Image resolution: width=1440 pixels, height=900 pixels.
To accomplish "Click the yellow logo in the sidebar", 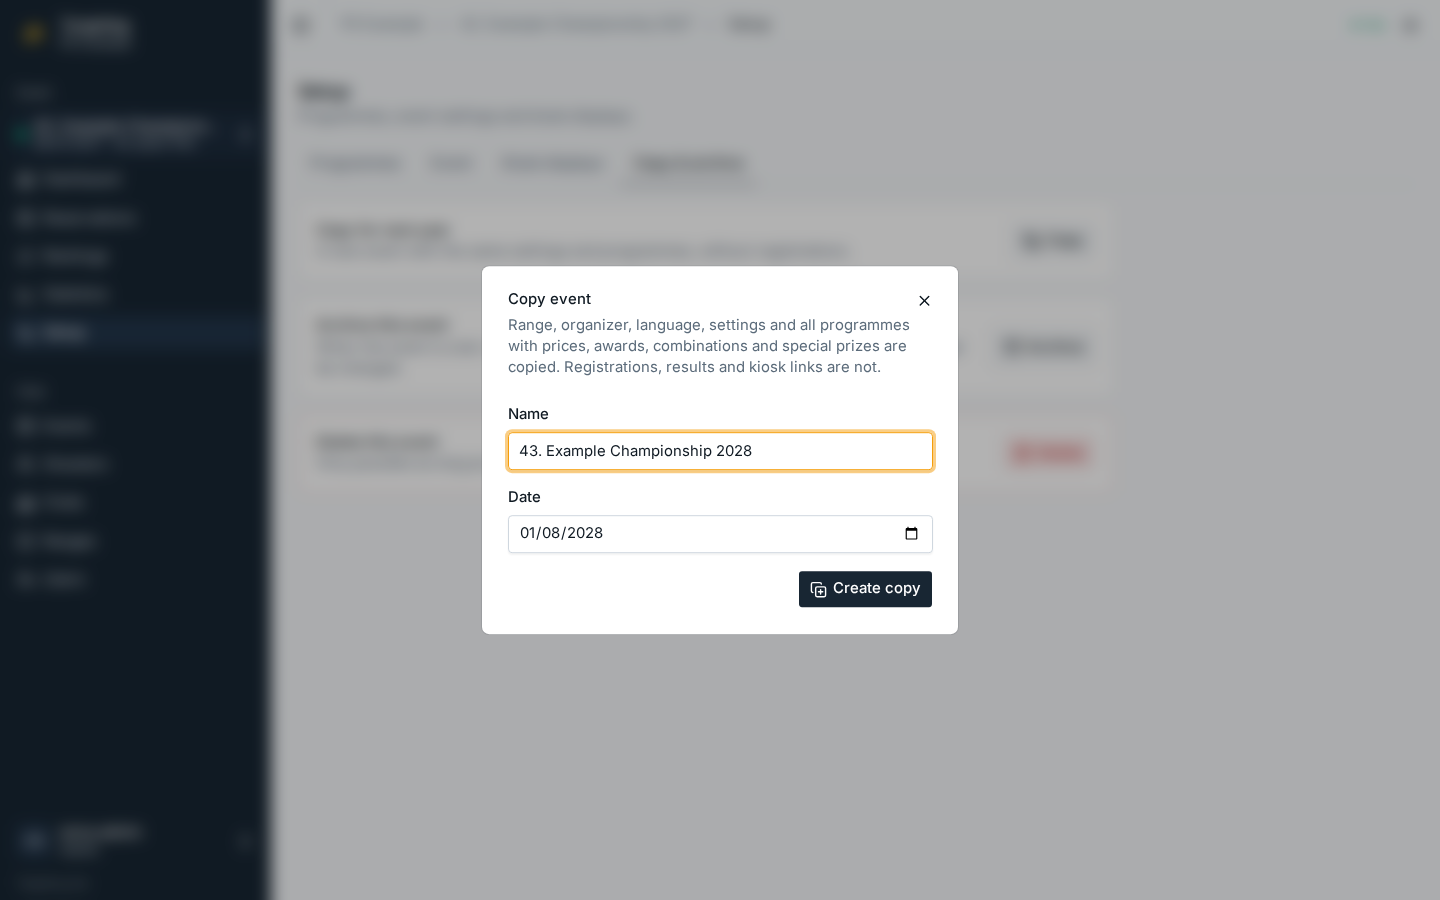I will [33, 33].
